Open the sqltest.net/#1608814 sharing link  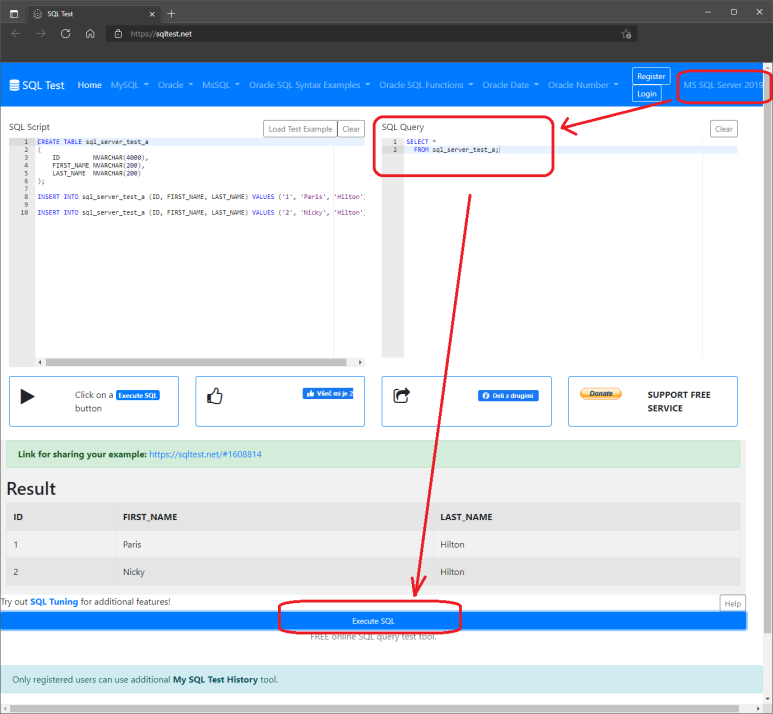tap(205, 454)
